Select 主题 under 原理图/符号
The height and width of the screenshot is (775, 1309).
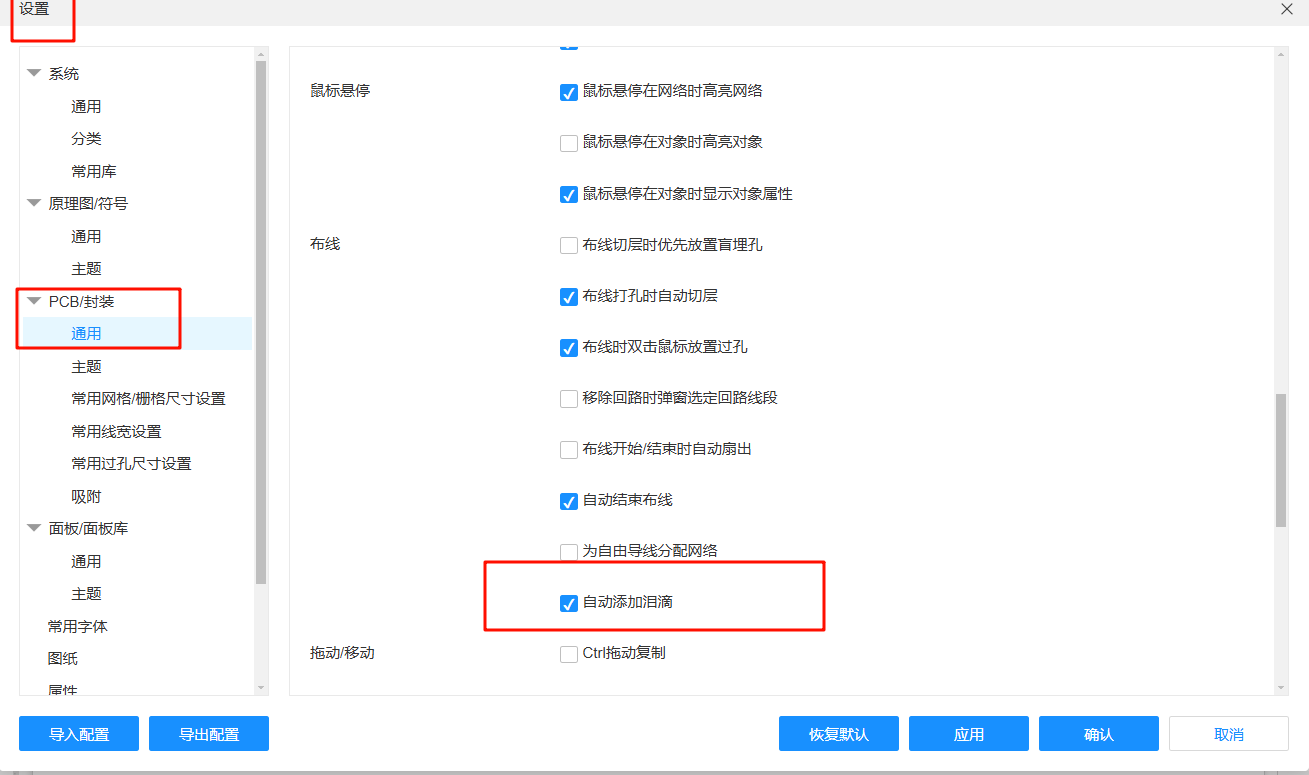86,269
